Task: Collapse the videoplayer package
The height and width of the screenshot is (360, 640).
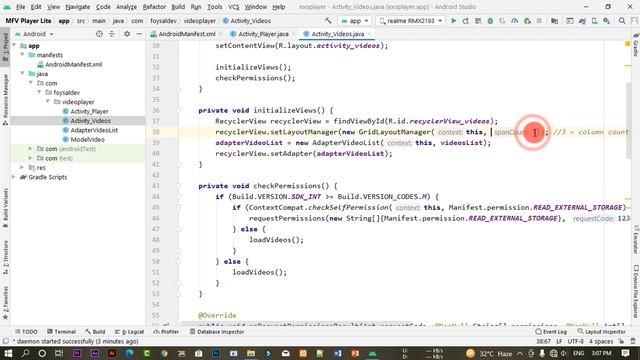Action: 48,102
